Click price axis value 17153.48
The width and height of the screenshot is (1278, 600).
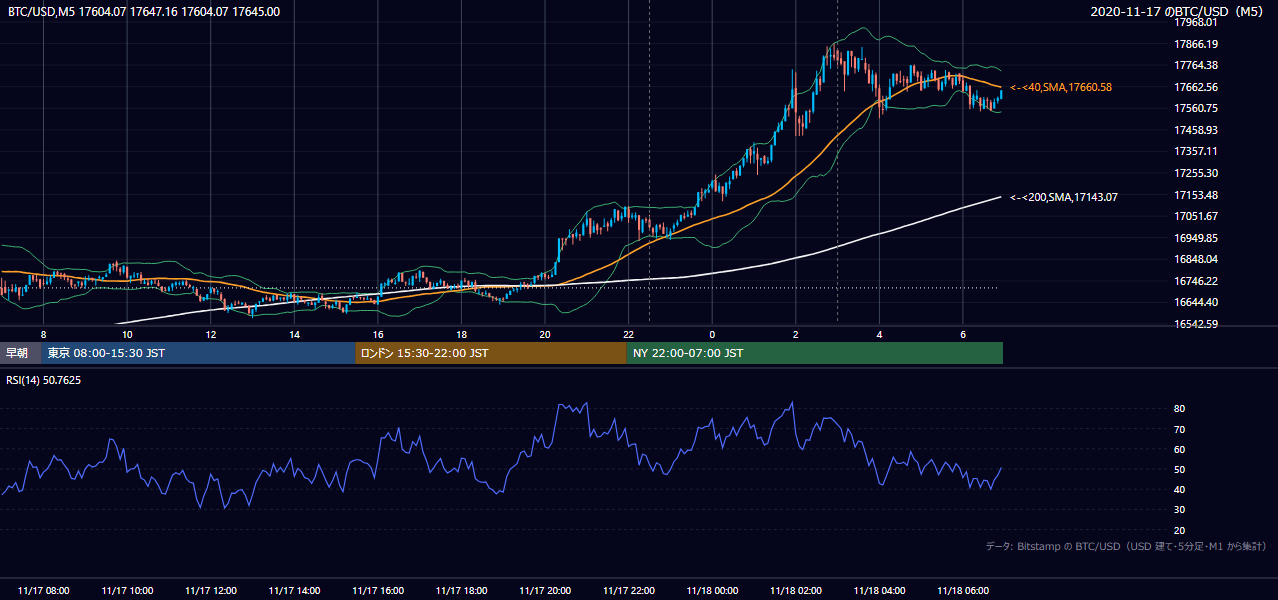pos(1196,195)
